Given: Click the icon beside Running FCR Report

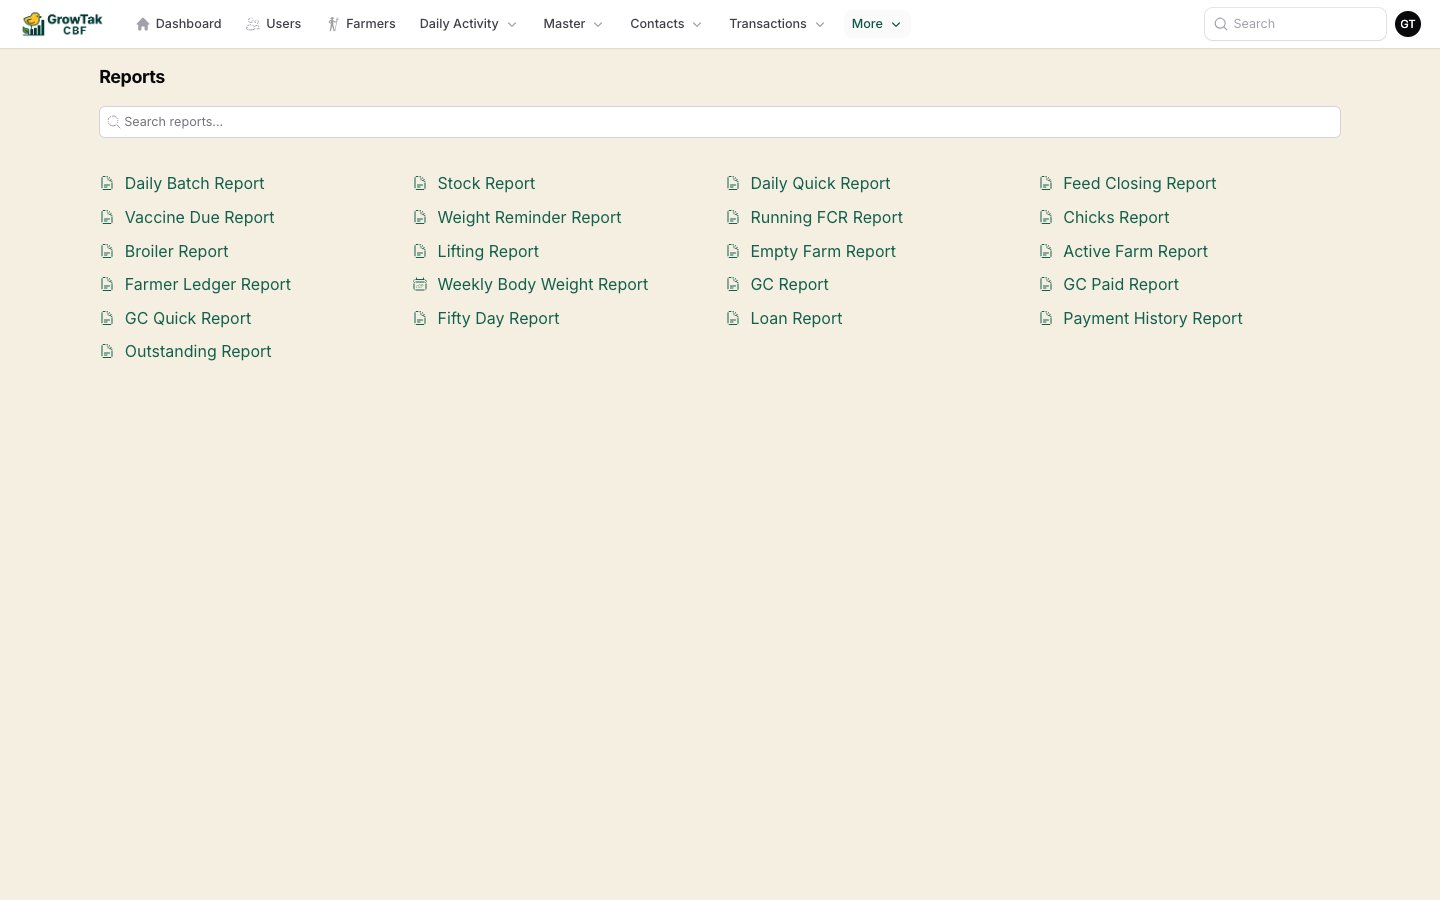Looking at the screenshot, I should click(x=733, y=218).
